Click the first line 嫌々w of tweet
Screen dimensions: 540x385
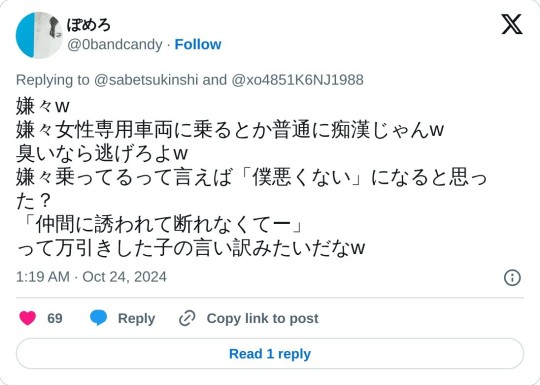pyautogui.click(x=43, y=106)
